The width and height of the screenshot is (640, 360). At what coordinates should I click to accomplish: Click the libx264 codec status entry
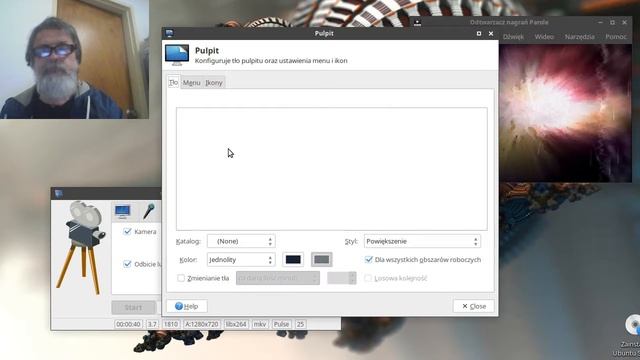236,324
